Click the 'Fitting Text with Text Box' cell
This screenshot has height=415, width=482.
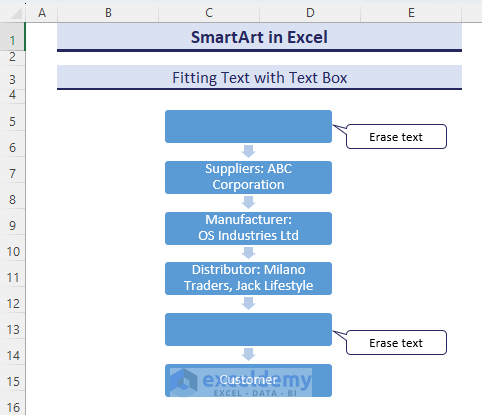pos(259,77)
